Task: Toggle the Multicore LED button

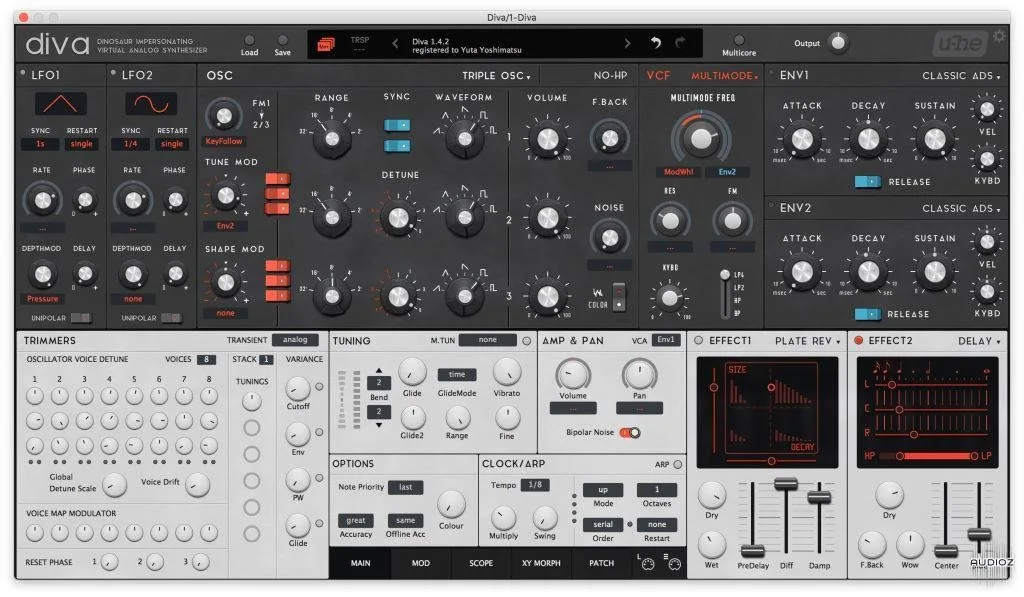Action: [x=739, y=40]
